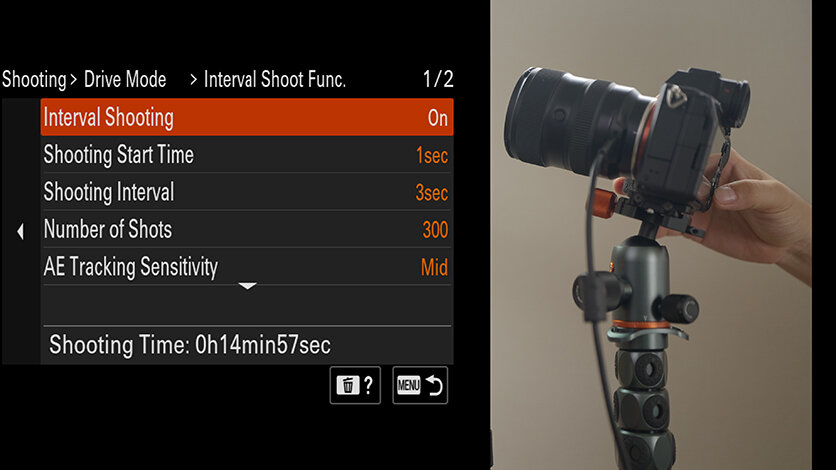Select the Shooting breadcrumb item
Screen dimensions: 836x470
tap(34, 79)
